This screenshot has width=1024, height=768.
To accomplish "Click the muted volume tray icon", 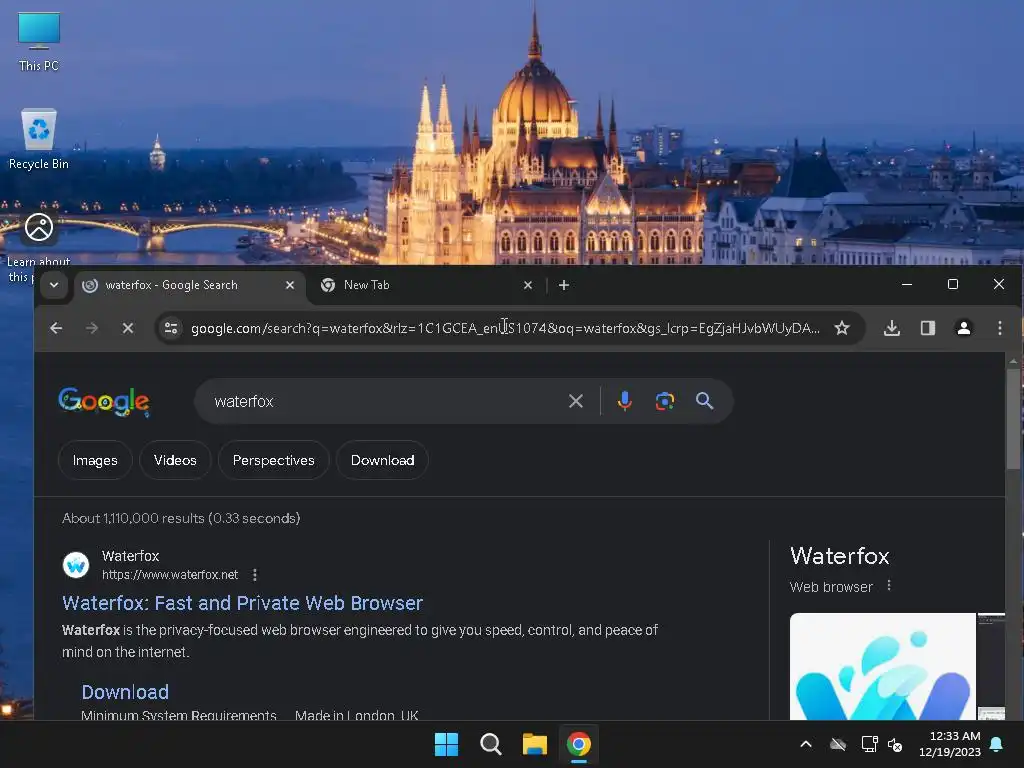I will 895,744.
